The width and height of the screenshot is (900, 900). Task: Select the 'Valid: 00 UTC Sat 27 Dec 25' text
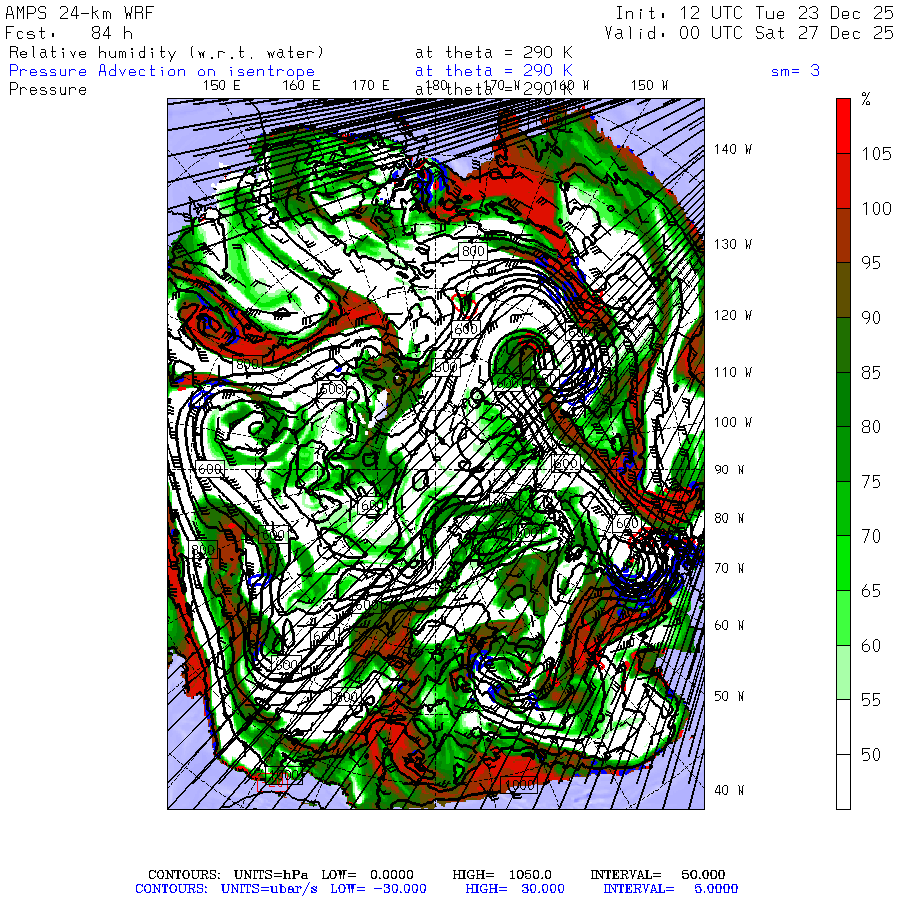point(748,33)
